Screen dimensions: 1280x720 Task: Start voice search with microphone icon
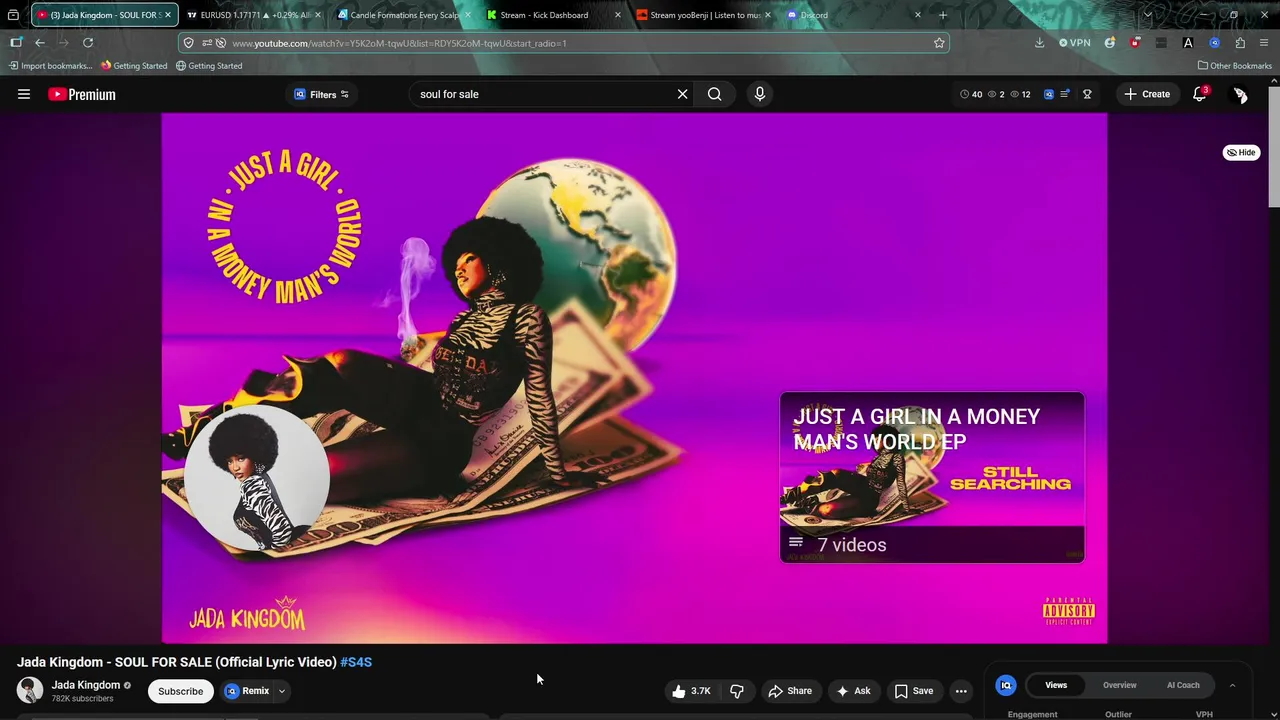760,94
